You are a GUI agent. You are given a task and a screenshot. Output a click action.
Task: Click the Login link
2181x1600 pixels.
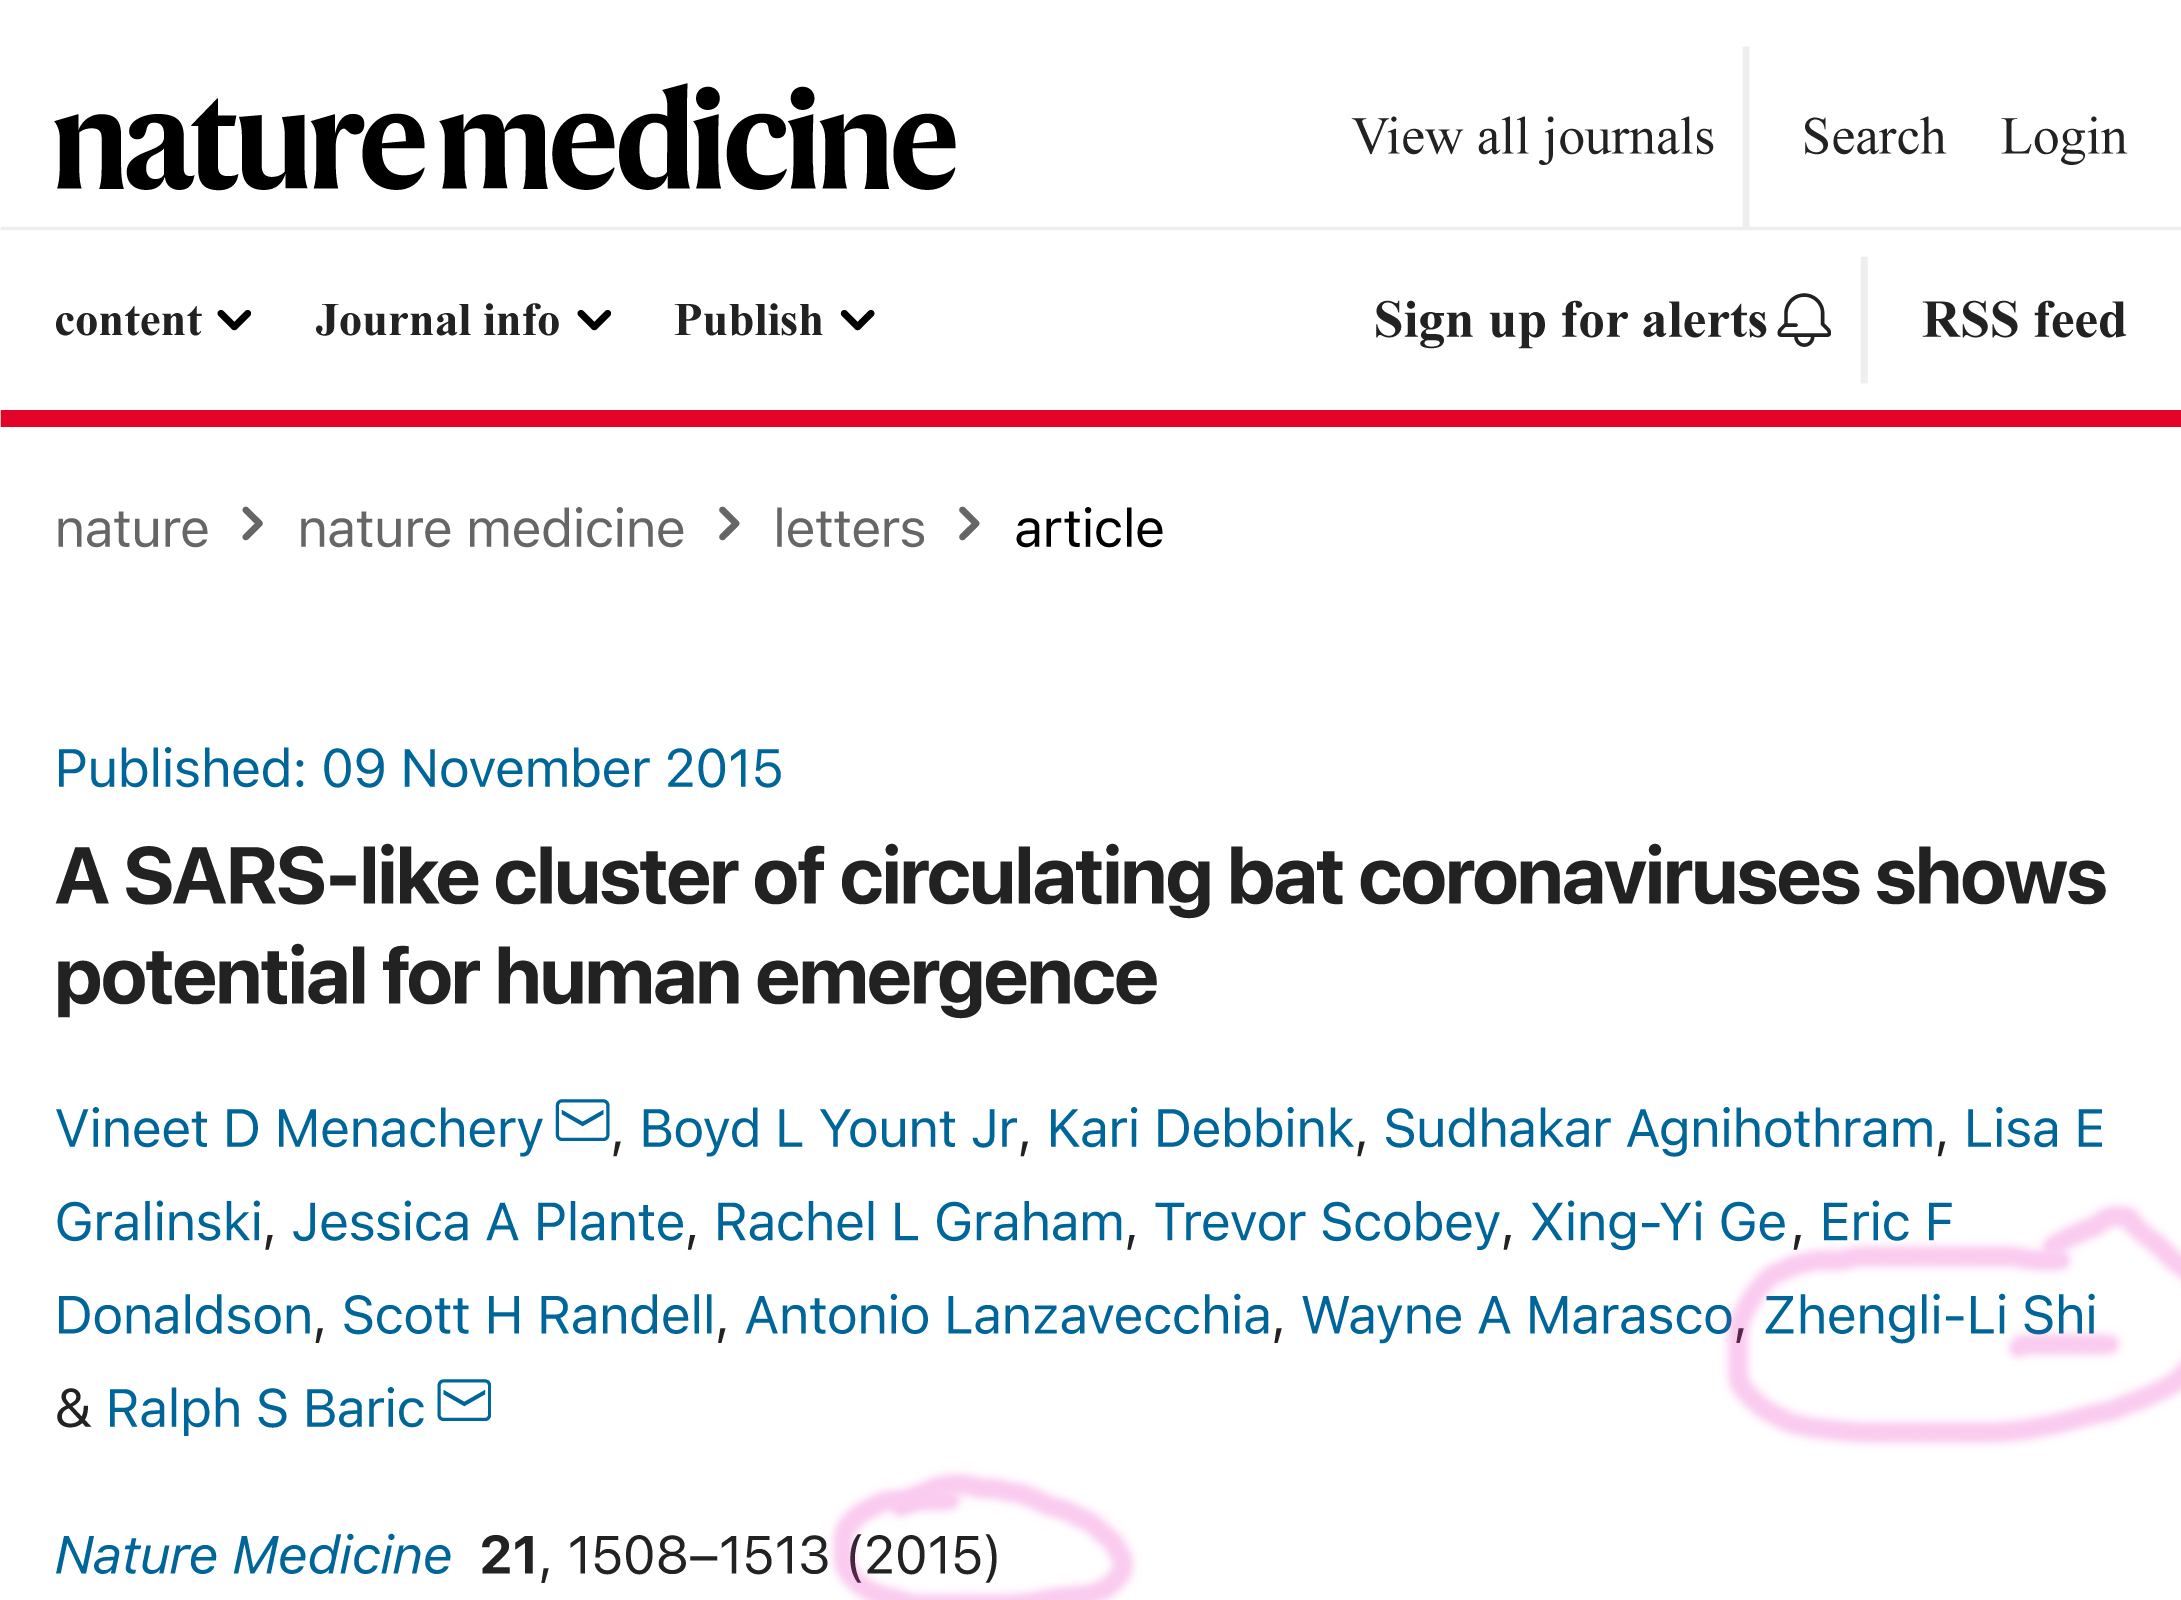[2063, 137]
